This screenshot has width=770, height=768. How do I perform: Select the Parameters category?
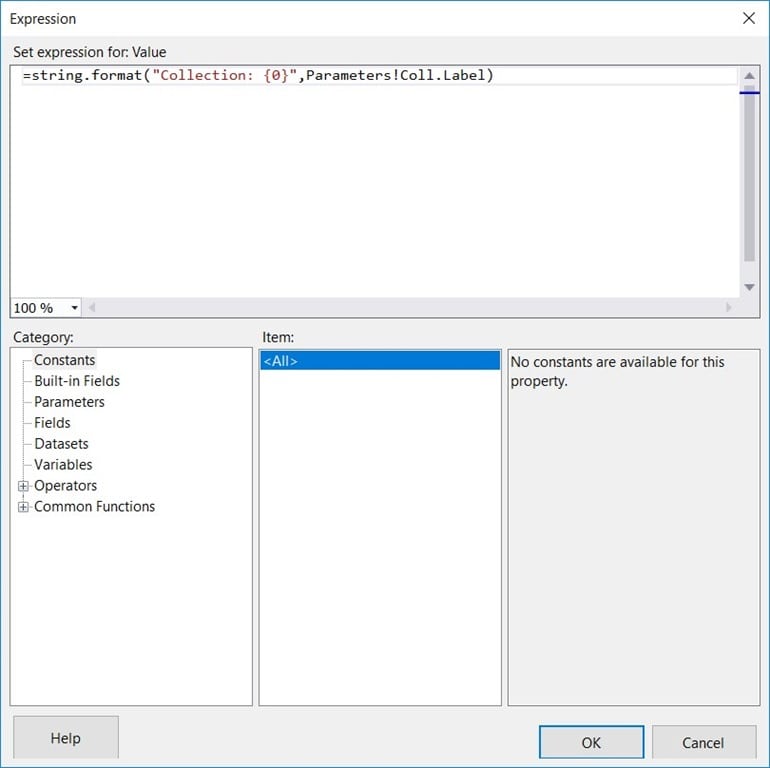[x=69, y=402]
